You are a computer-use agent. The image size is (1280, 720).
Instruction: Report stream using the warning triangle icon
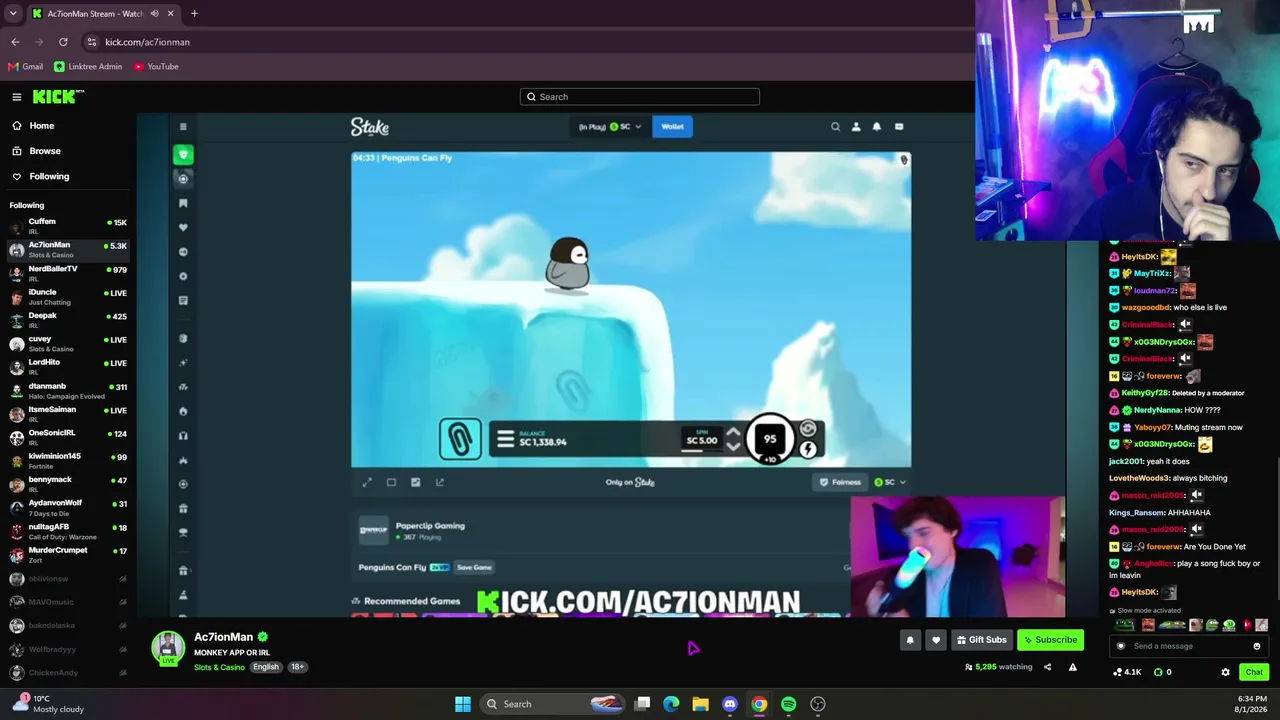coord(1073,667)
